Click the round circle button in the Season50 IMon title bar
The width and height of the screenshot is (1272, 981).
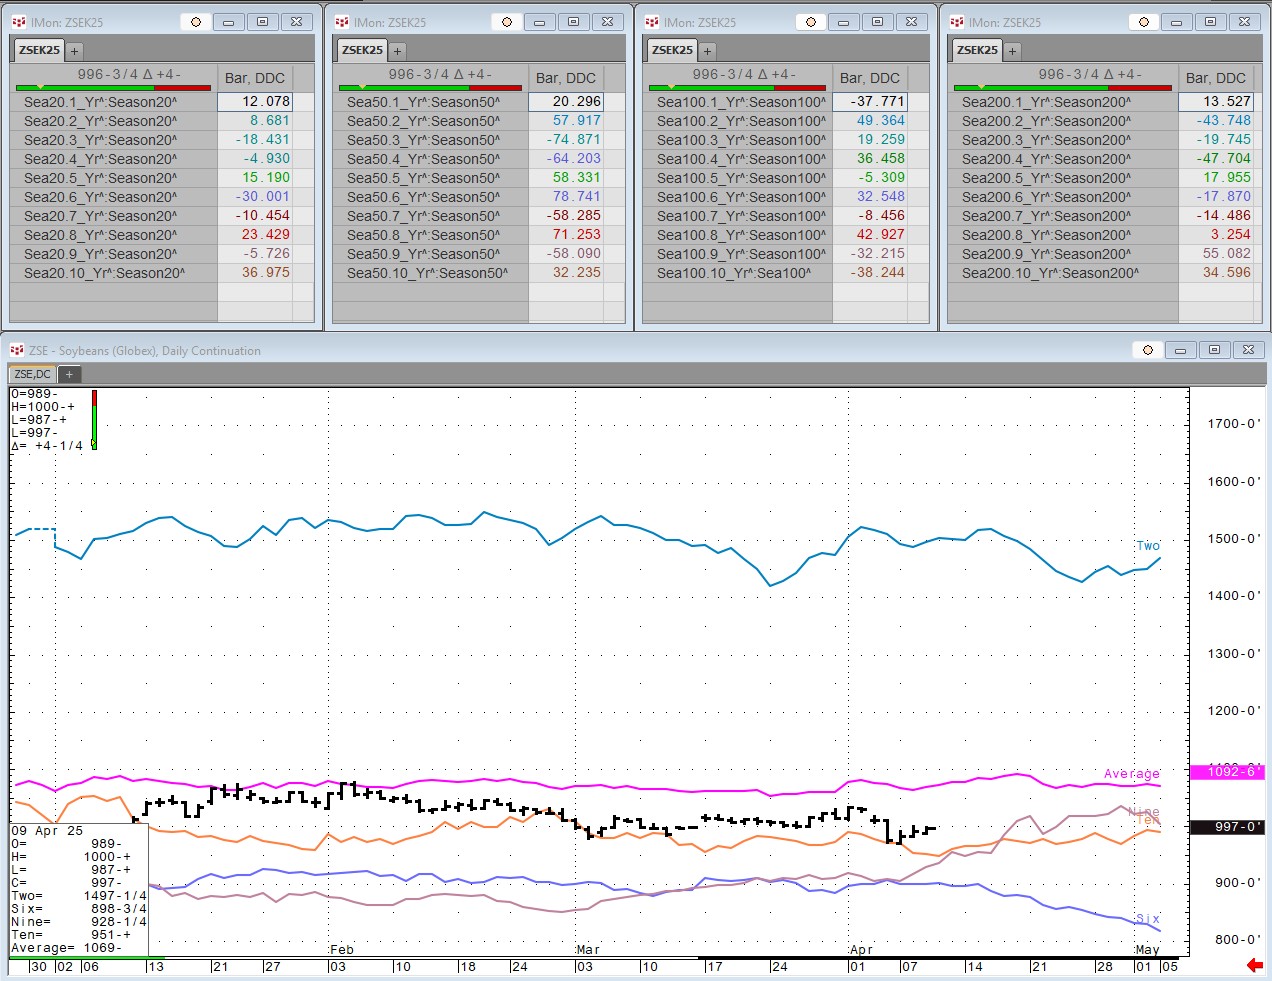click(x=507, y=21)
